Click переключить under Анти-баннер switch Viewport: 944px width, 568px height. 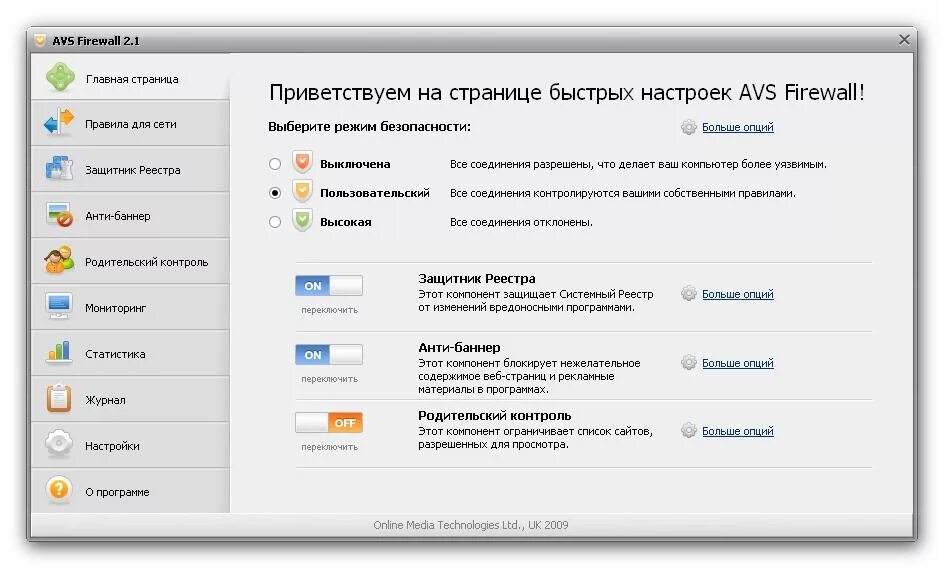(x=329, y=378)
